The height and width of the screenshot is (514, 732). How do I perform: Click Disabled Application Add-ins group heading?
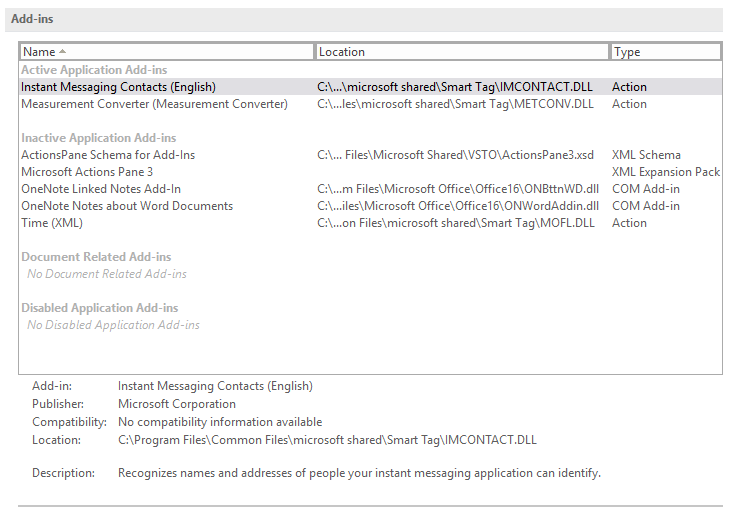pyautogui.click(x=99, y=308)
